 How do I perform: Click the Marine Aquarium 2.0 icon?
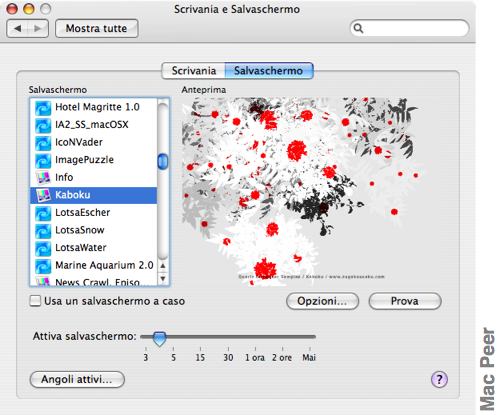[43, 266]
